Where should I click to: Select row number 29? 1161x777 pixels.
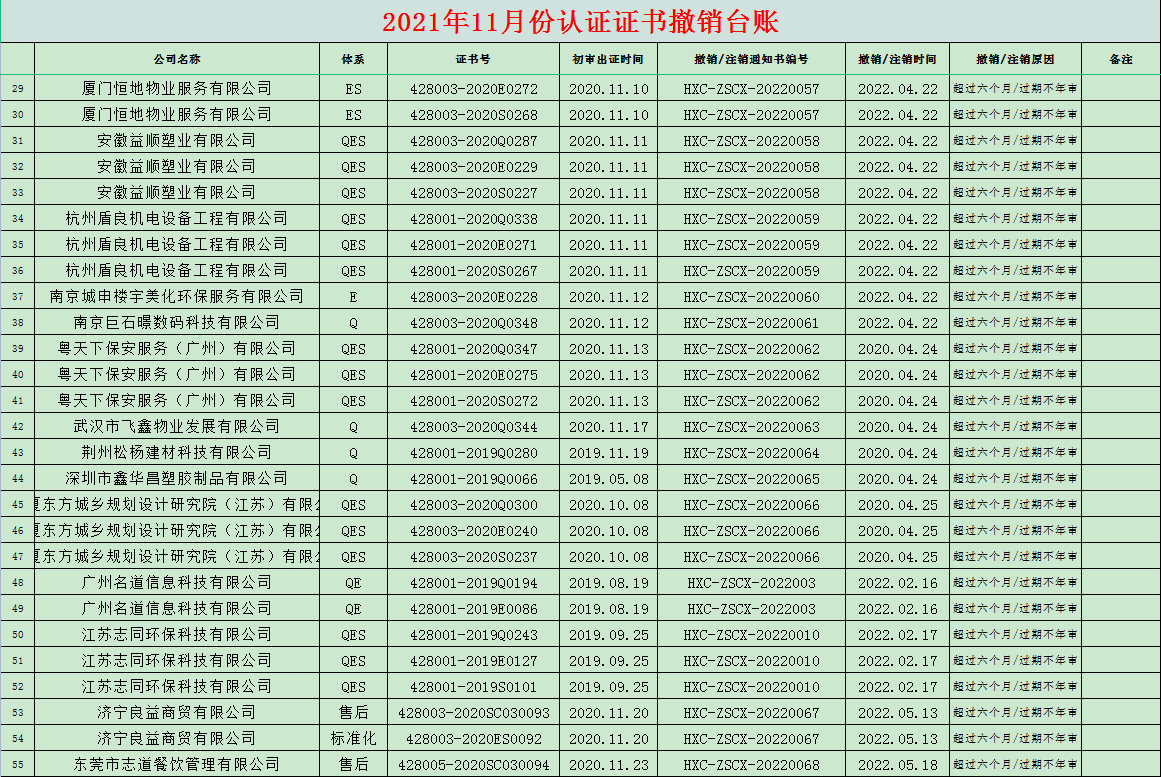click(x=17, y=89)
